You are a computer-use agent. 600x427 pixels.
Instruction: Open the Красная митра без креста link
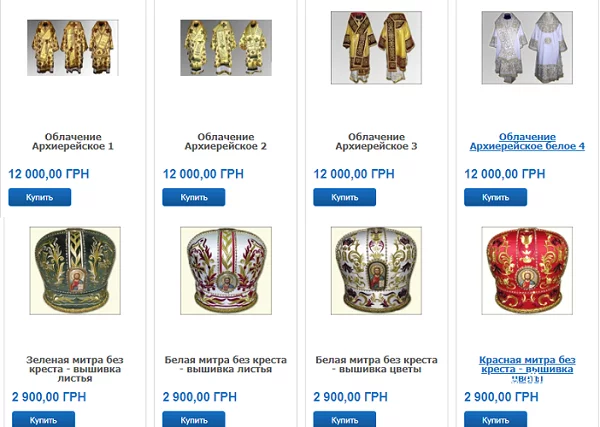526,364
